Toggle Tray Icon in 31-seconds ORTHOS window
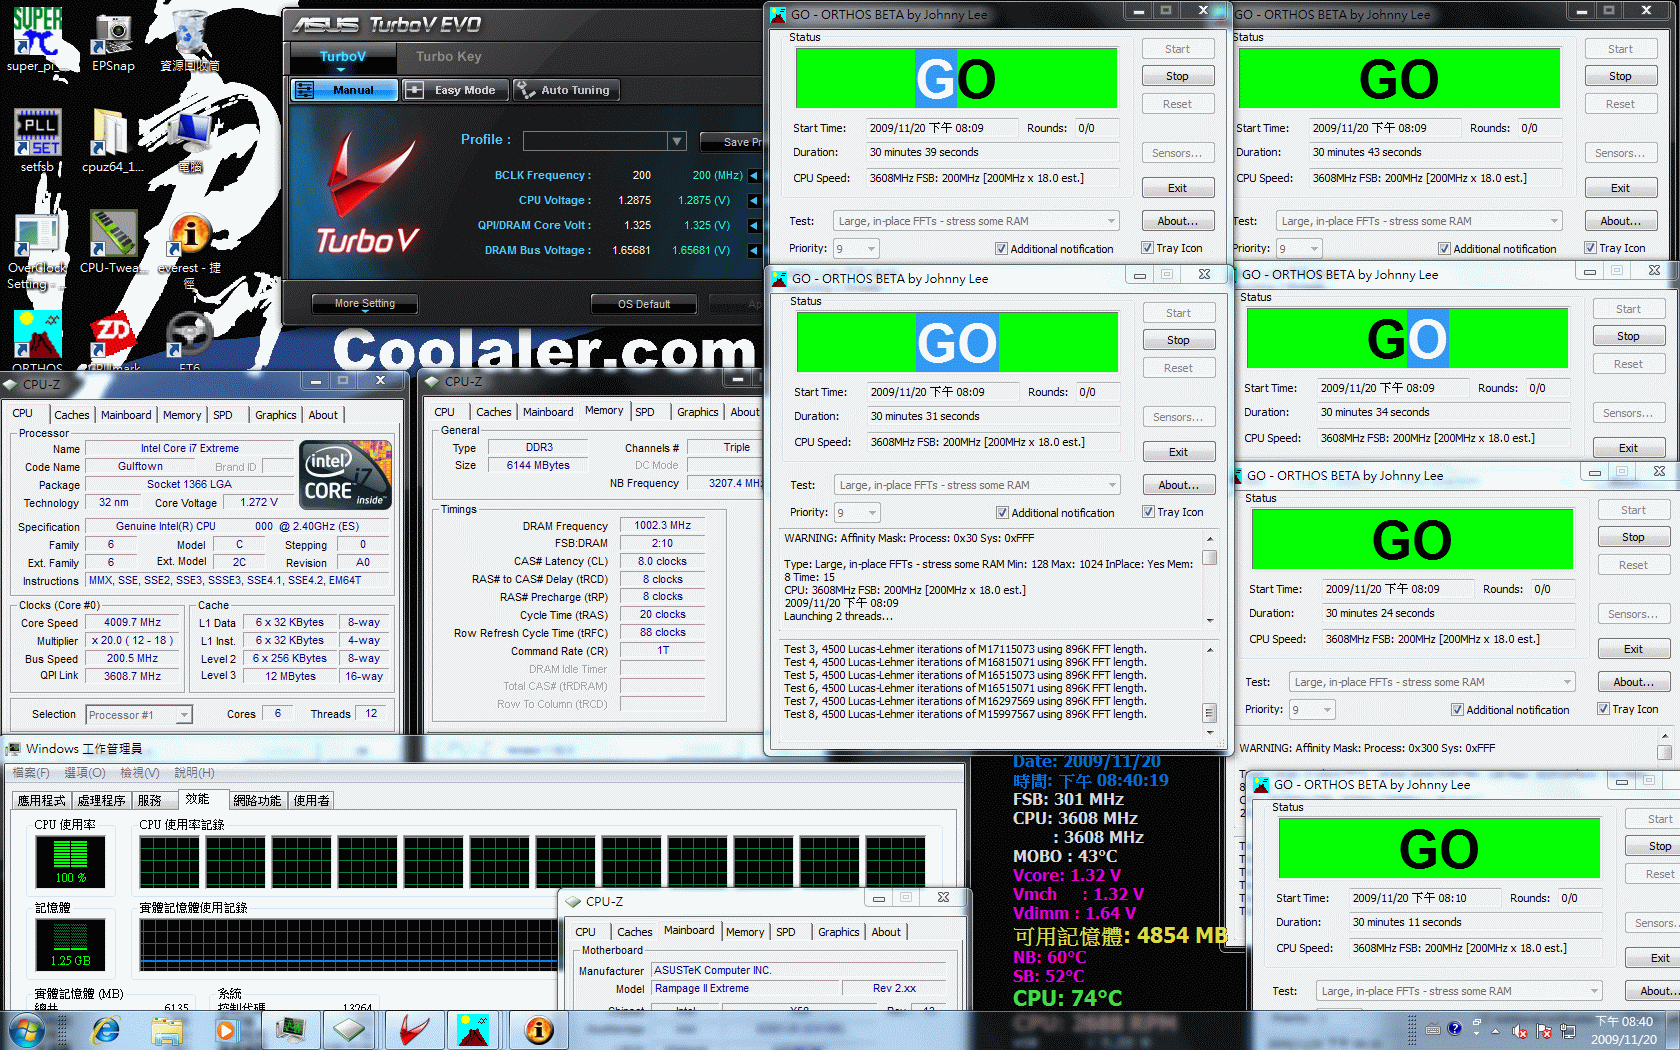Image resolution: width=1680 pixels, height=1050 pixels. 1173,512
